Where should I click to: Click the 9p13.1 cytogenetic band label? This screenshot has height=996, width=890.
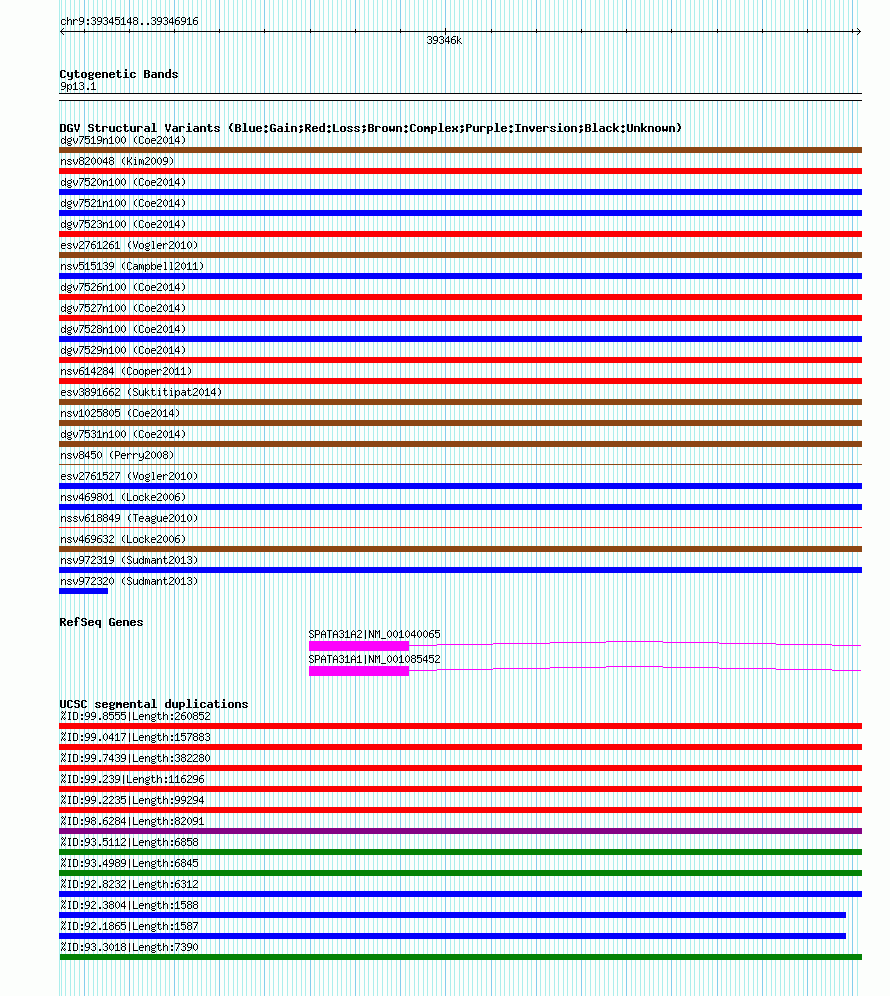click(78, 86)
